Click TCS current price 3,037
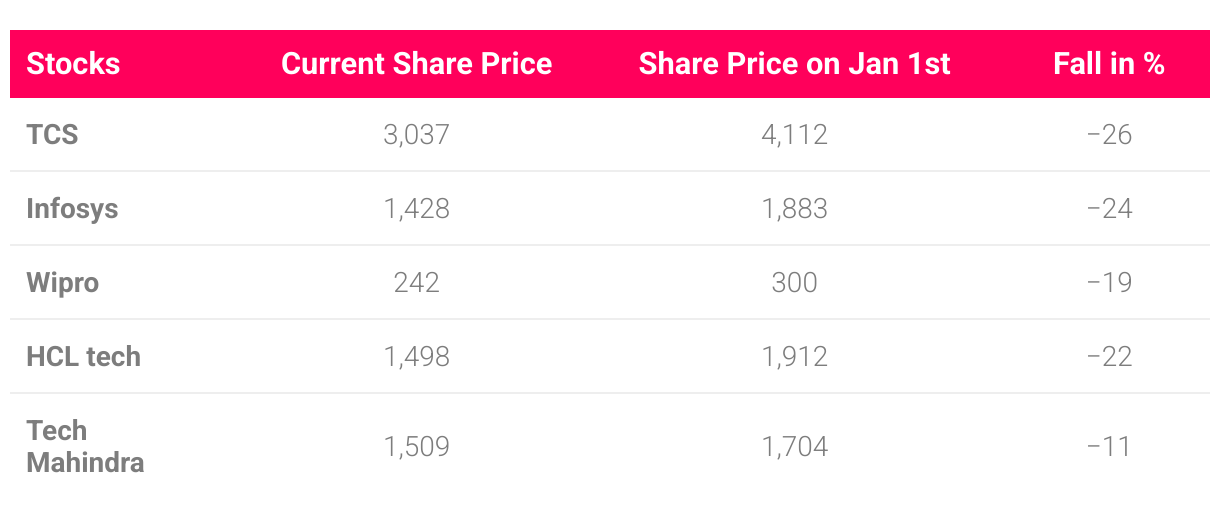The width and height of the screenshot is (1220, 508). coord(416,135)
